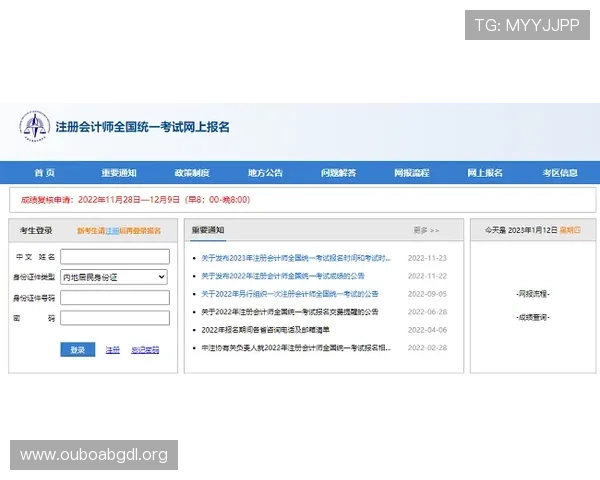Click the date 2022-11-23 in the notice list
The height and width of the screenshot is (480, 600).
coord(427,258)
